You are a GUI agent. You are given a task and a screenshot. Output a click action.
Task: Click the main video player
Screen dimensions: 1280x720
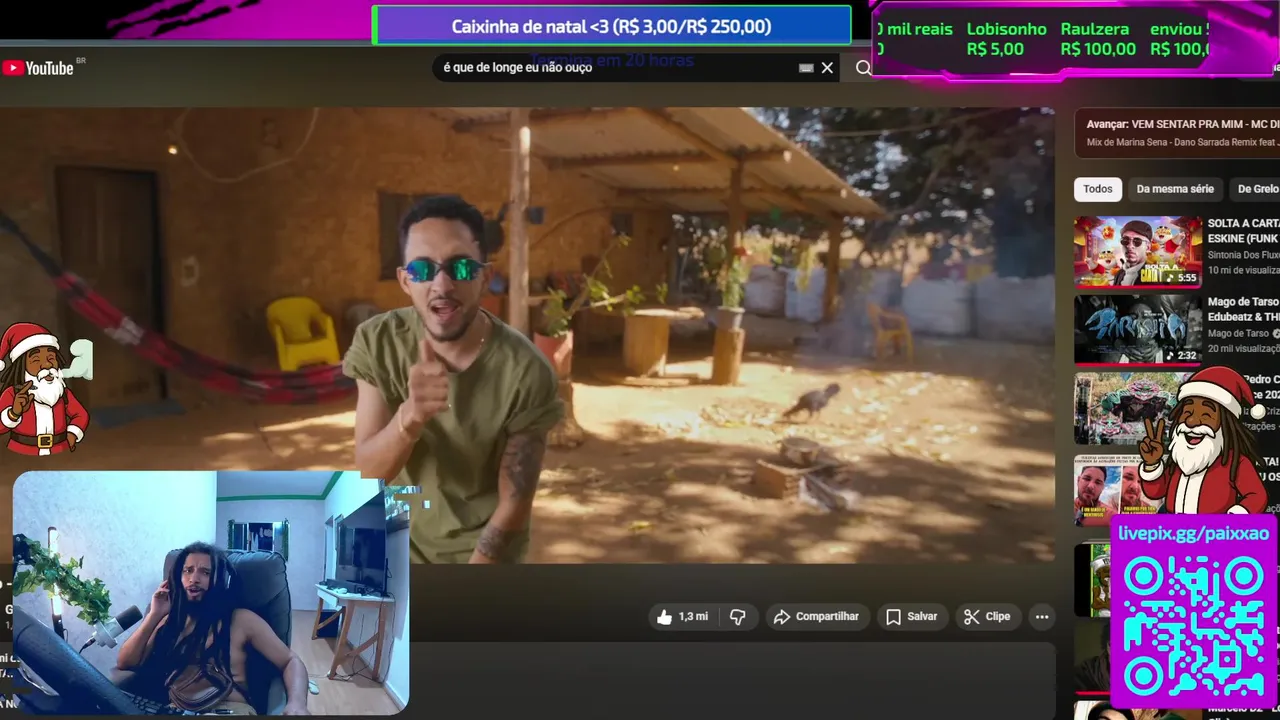tap(527, 335)
